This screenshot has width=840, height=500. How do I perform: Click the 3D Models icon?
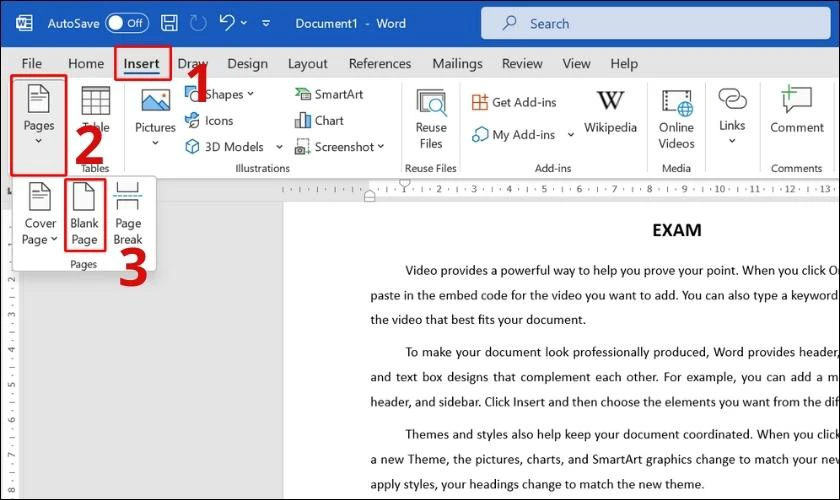click(x=192, y=146)
